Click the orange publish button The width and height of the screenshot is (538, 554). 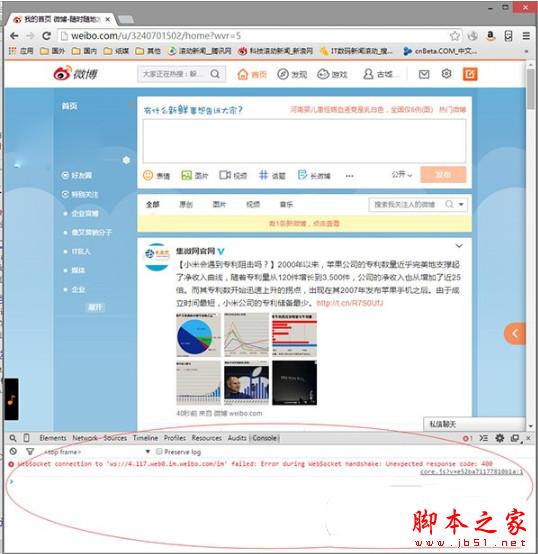[x=443, y=175]
